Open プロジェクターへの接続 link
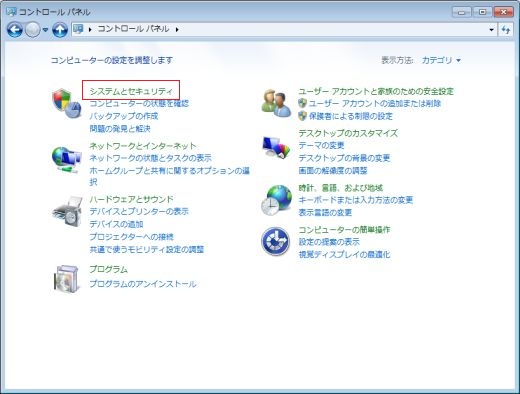 (131, 237)
